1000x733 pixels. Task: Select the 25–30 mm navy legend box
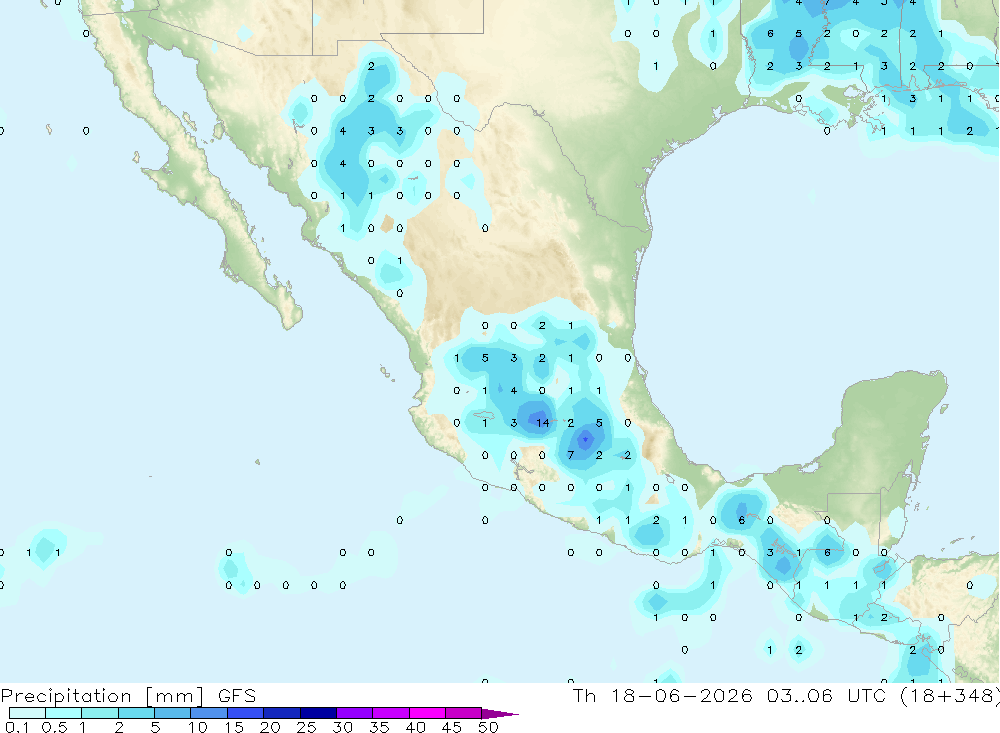[x=318, y=713]
